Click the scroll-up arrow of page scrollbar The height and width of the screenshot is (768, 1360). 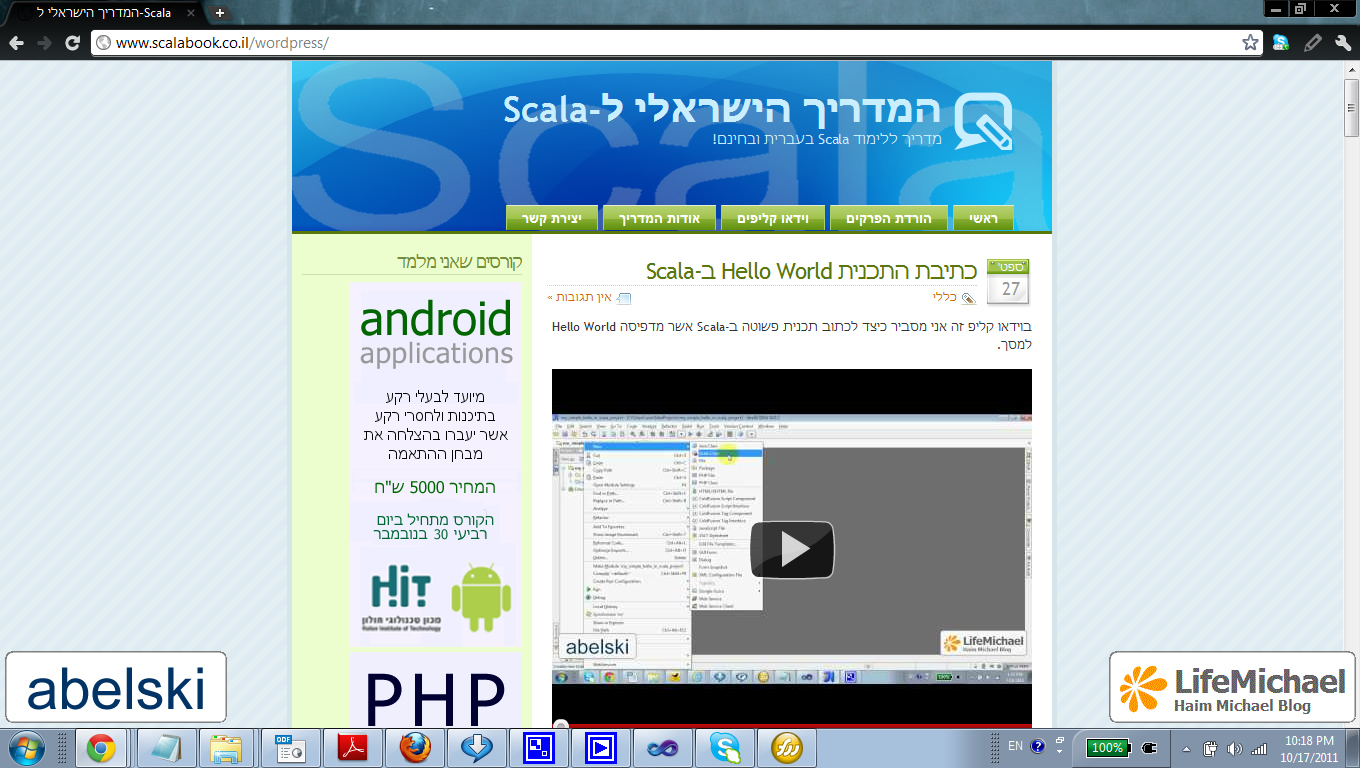click(1351, 69)
